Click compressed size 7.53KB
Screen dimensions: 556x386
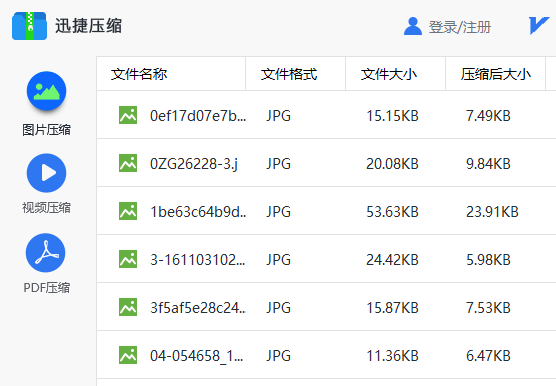pos(488,308)
